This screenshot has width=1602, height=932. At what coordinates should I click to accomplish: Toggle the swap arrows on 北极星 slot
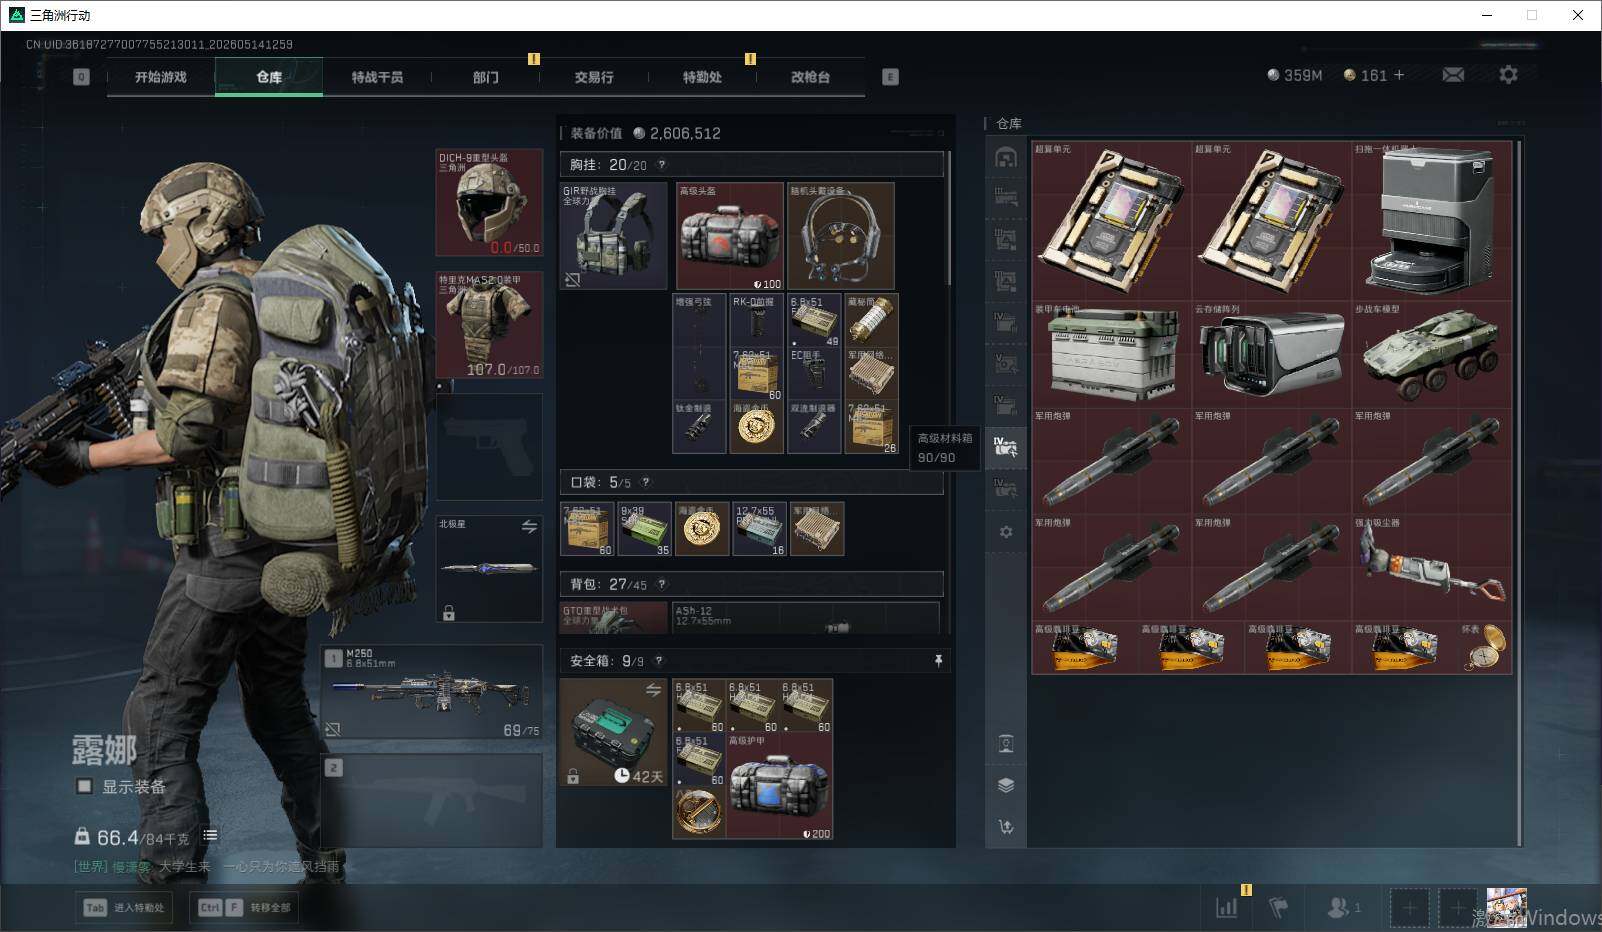(x=529, y=526)
